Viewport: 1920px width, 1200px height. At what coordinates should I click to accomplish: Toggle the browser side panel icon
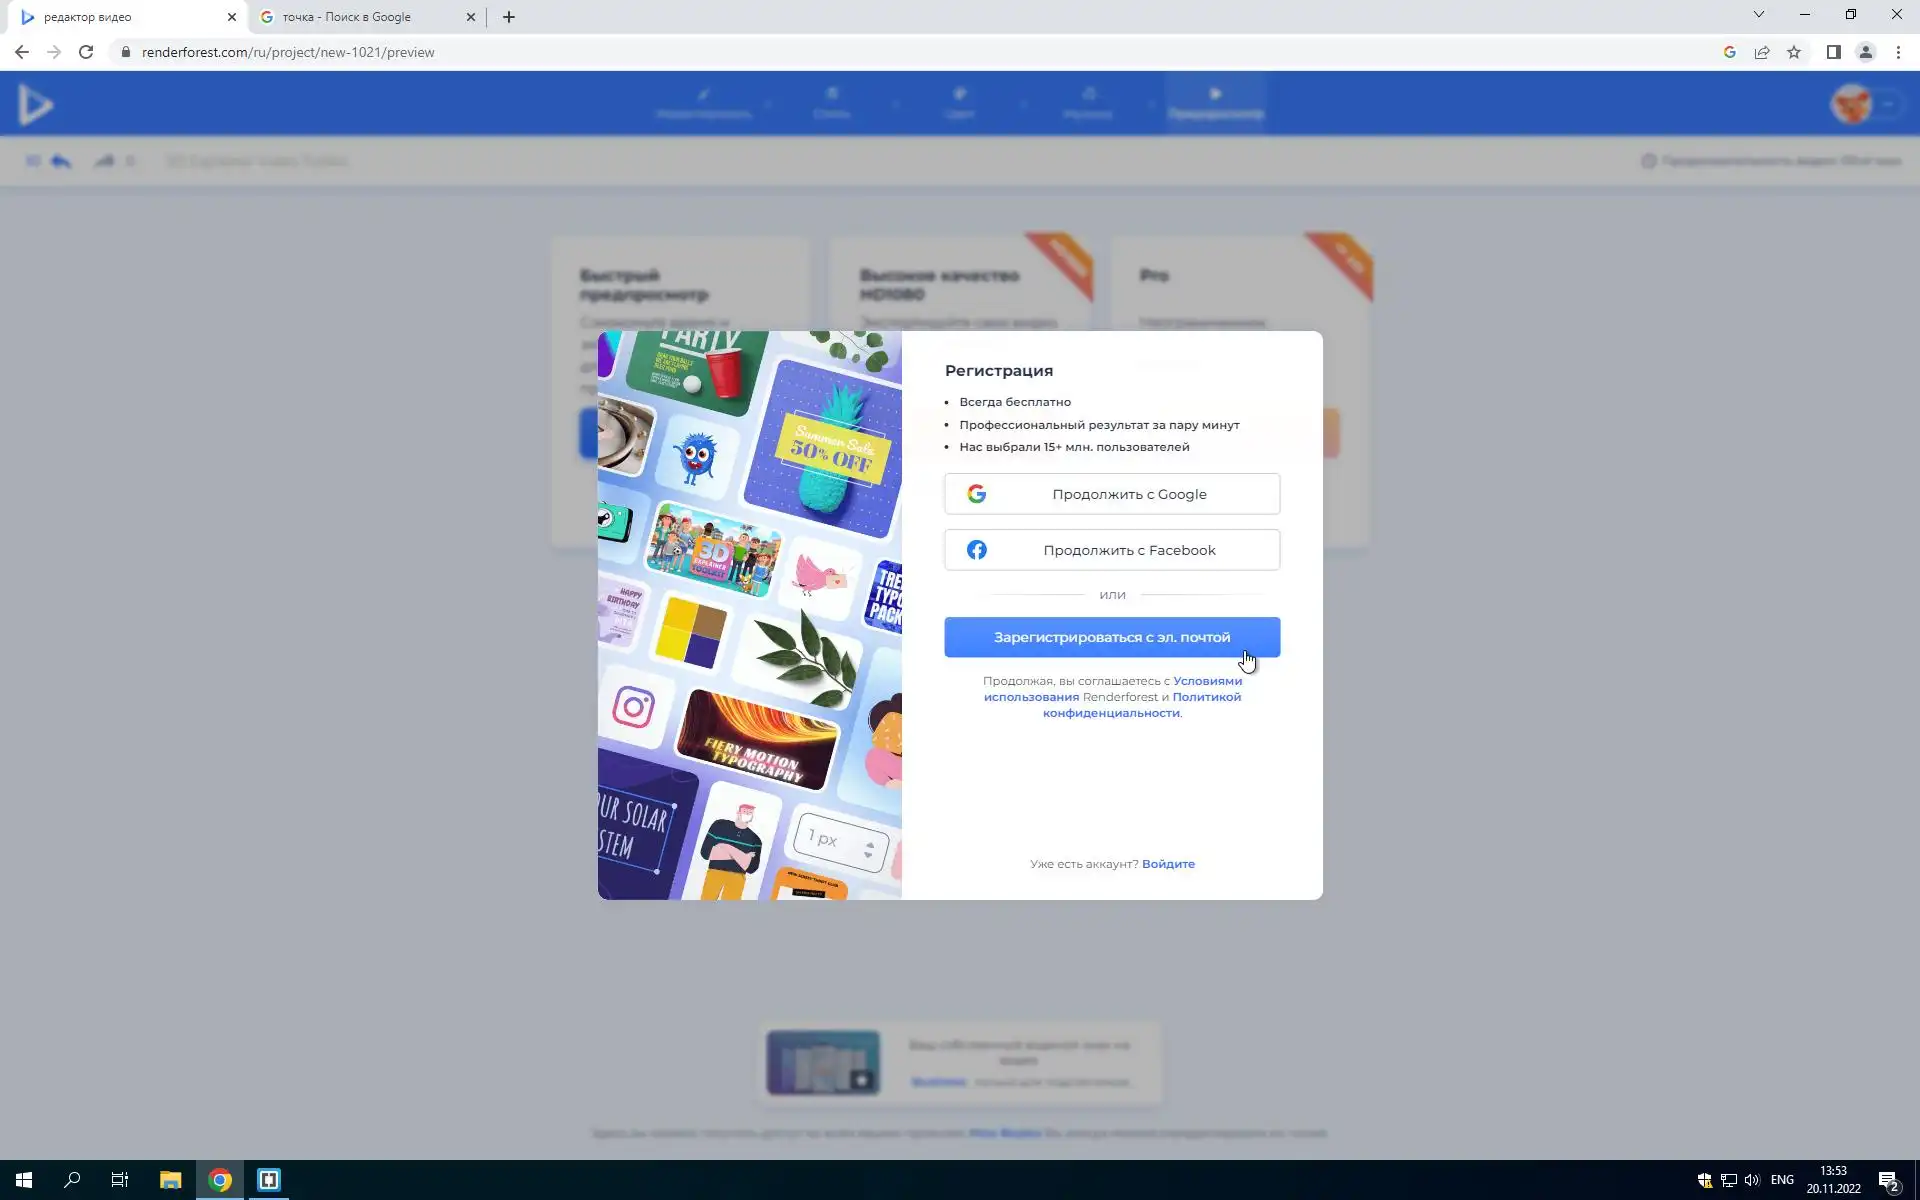[x=1833, y=52]
